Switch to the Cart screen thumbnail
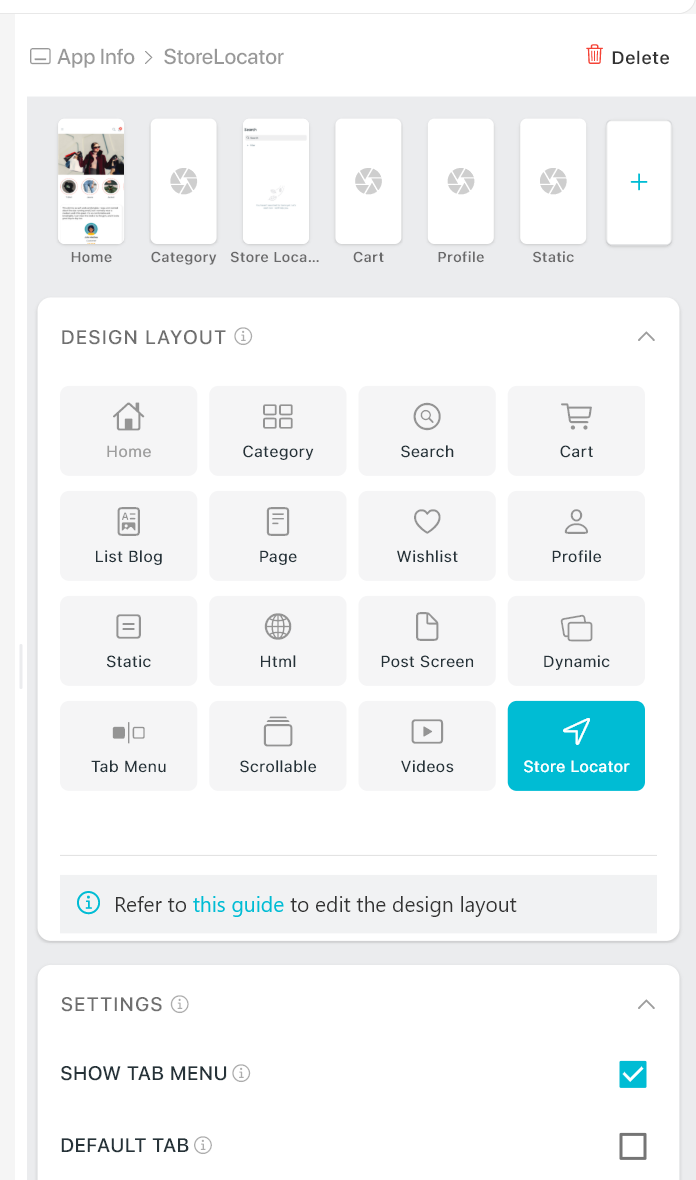This screenshot has width=696, height=1180. coord(368,182)
